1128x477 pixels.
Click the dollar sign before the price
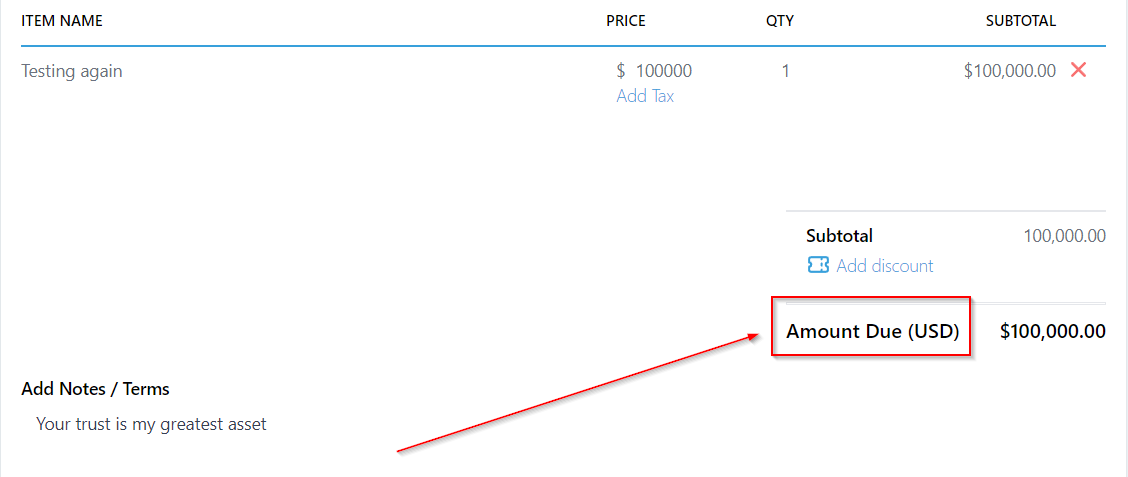621,71
